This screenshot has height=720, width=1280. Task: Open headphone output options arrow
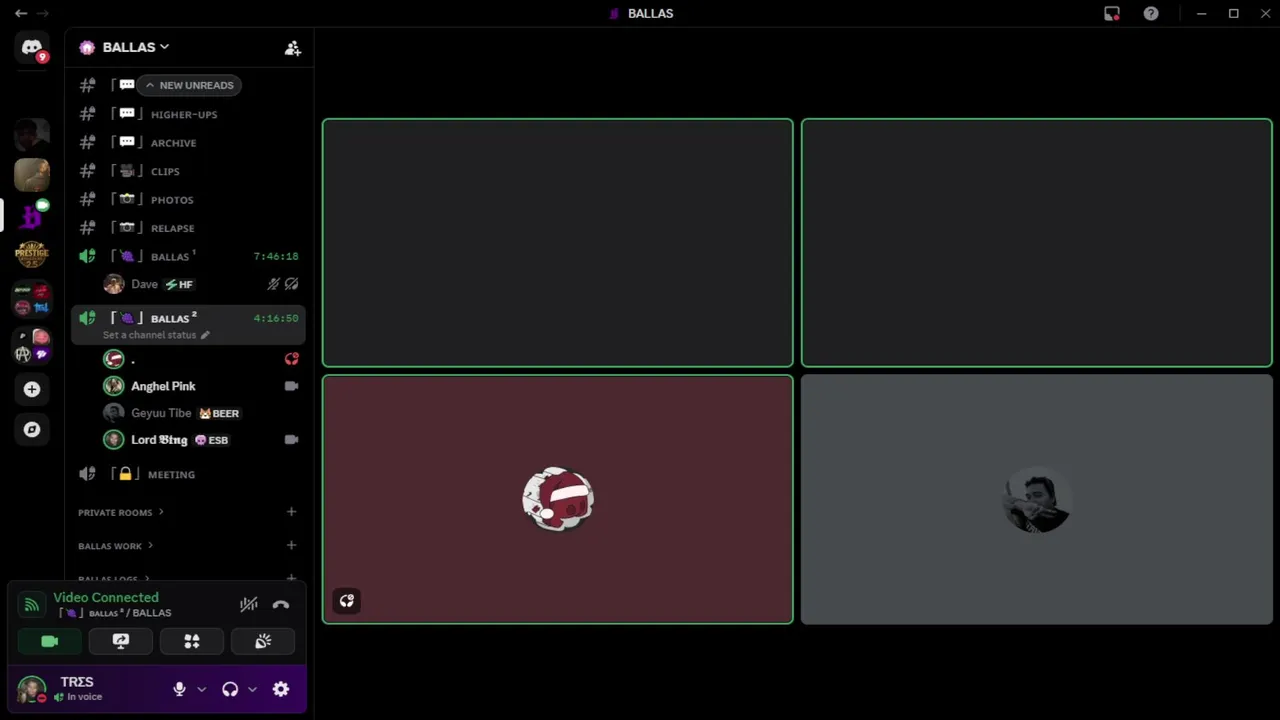pos(252,689)
